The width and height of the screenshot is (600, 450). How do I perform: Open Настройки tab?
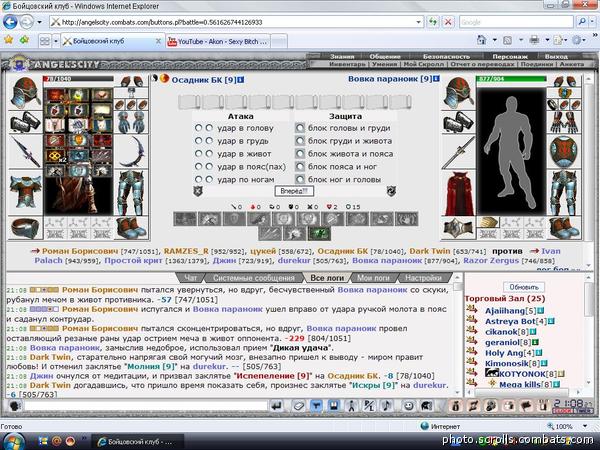423,278
